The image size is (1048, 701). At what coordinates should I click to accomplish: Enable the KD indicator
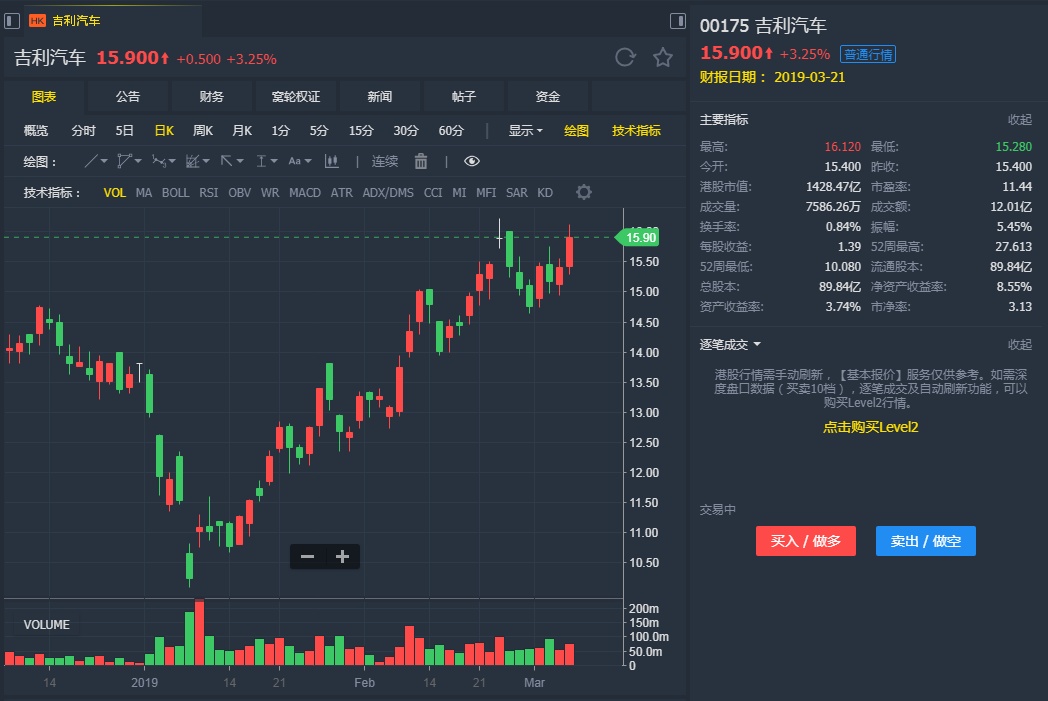pyautogui.click(x=545, y=192)
